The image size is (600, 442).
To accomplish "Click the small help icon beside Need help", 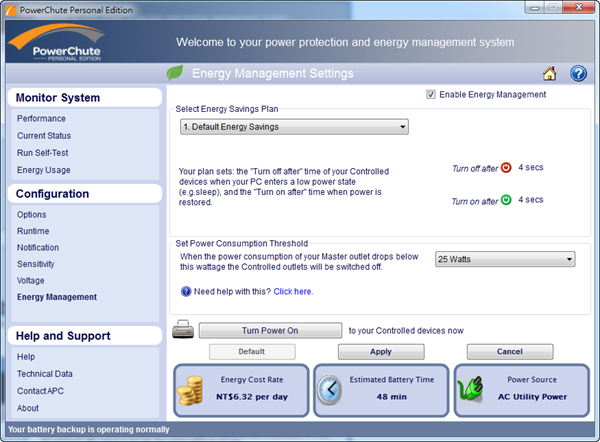I will pos(186,291).
